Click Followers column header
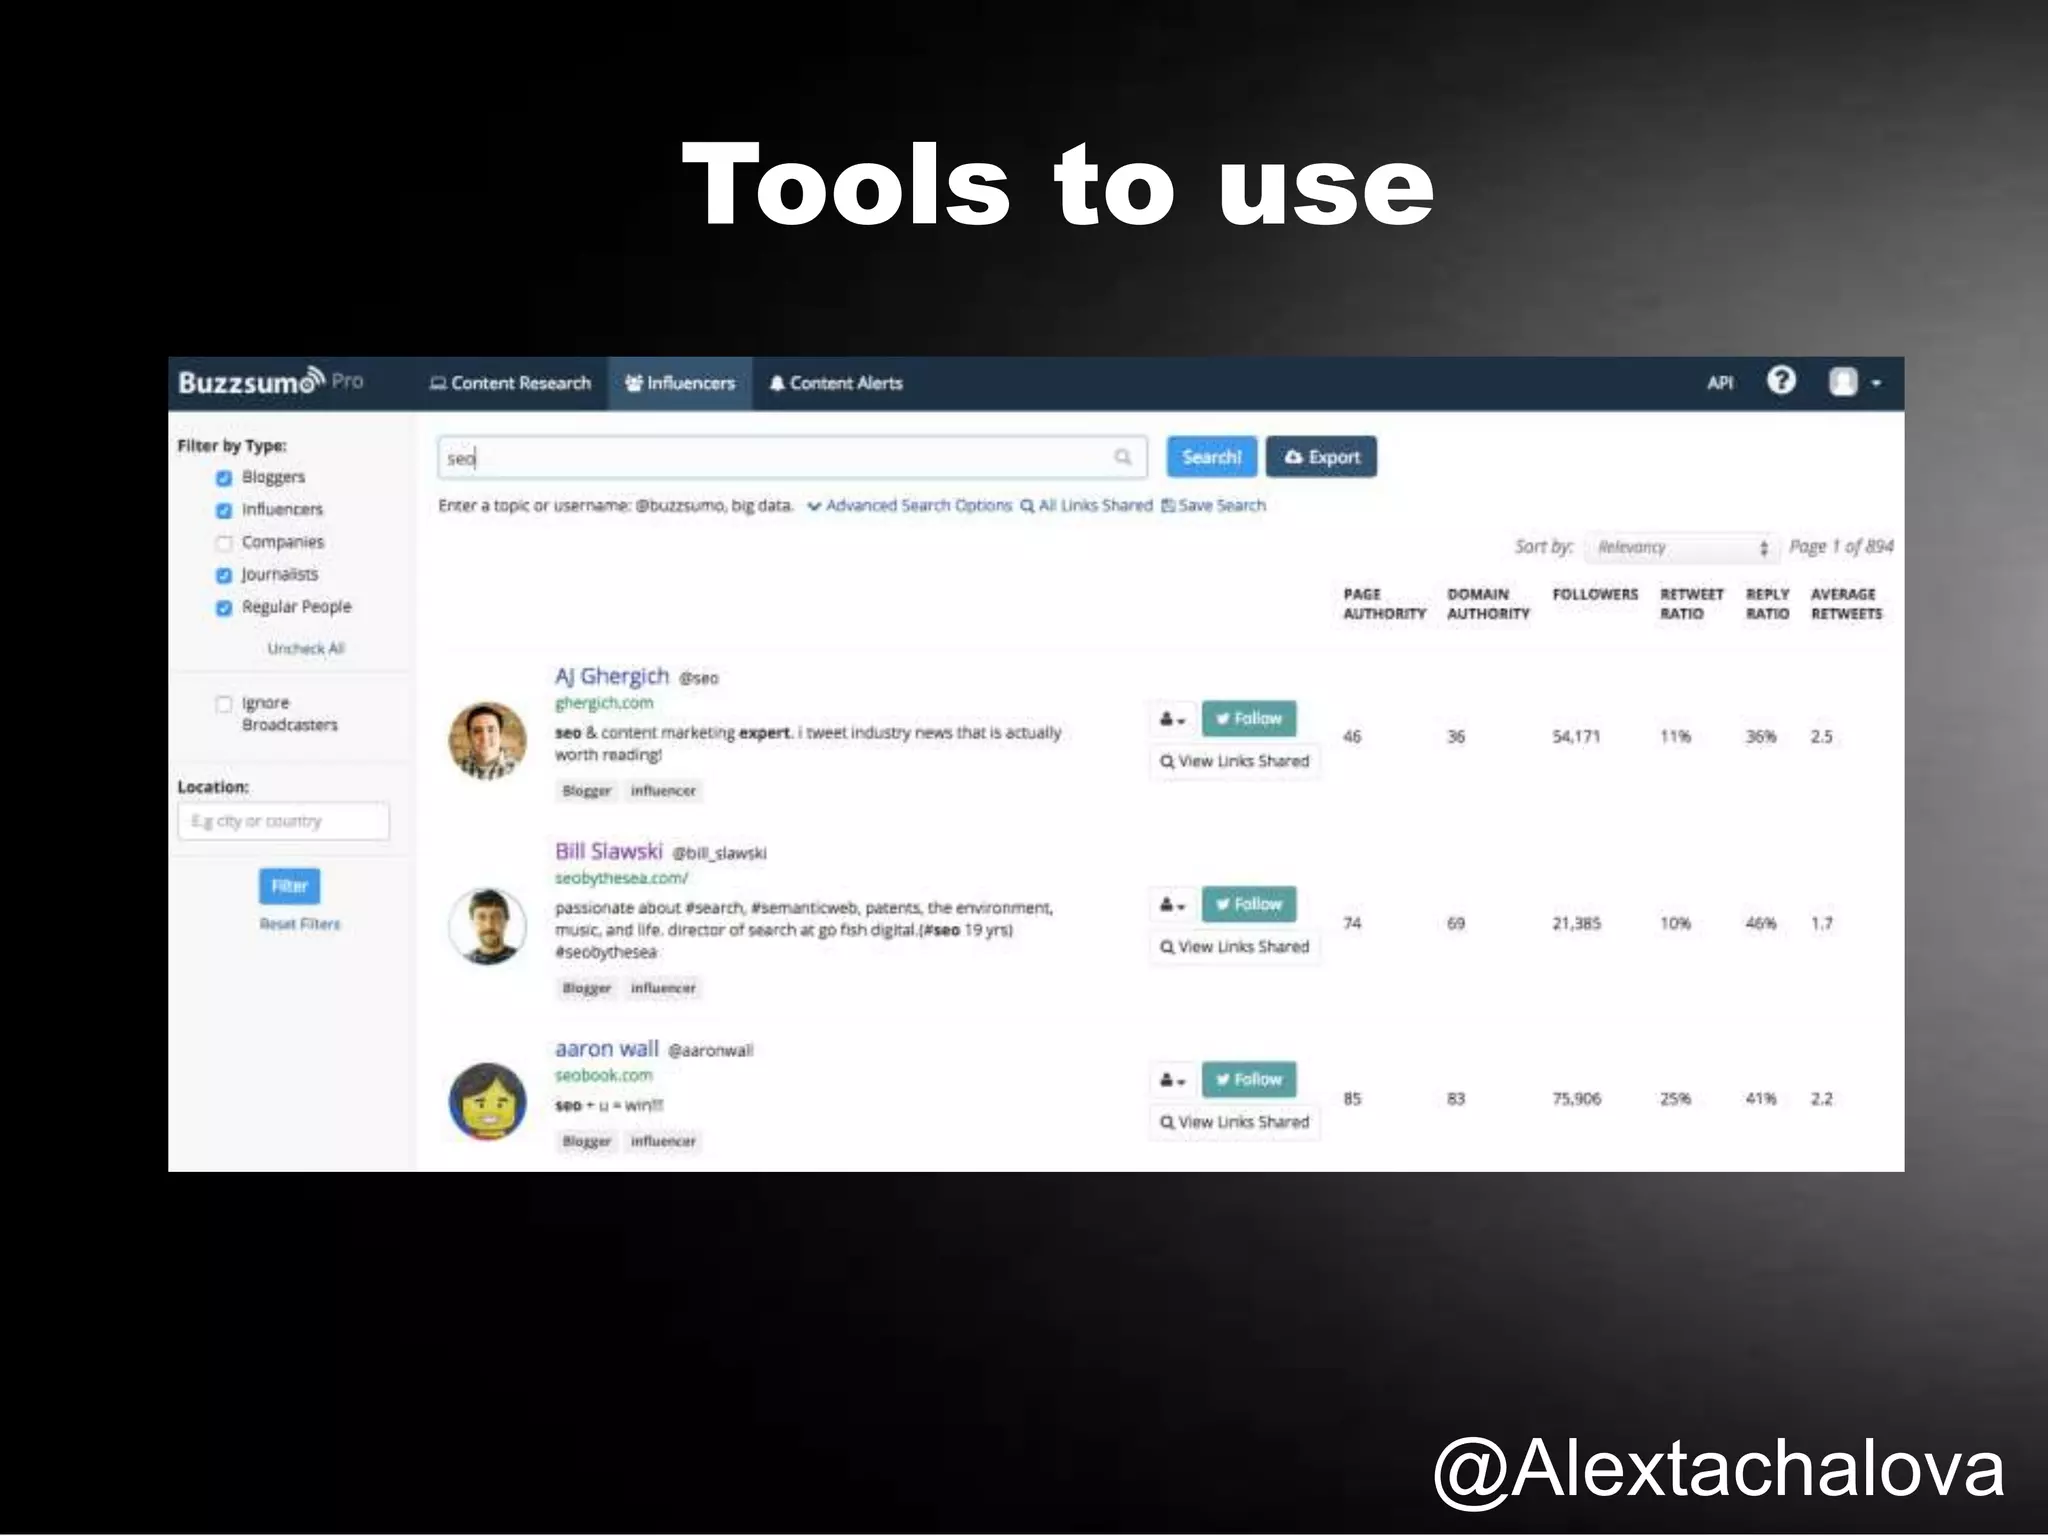The height and width of the screenshot is (1536, 2048). click(1595, 595)
